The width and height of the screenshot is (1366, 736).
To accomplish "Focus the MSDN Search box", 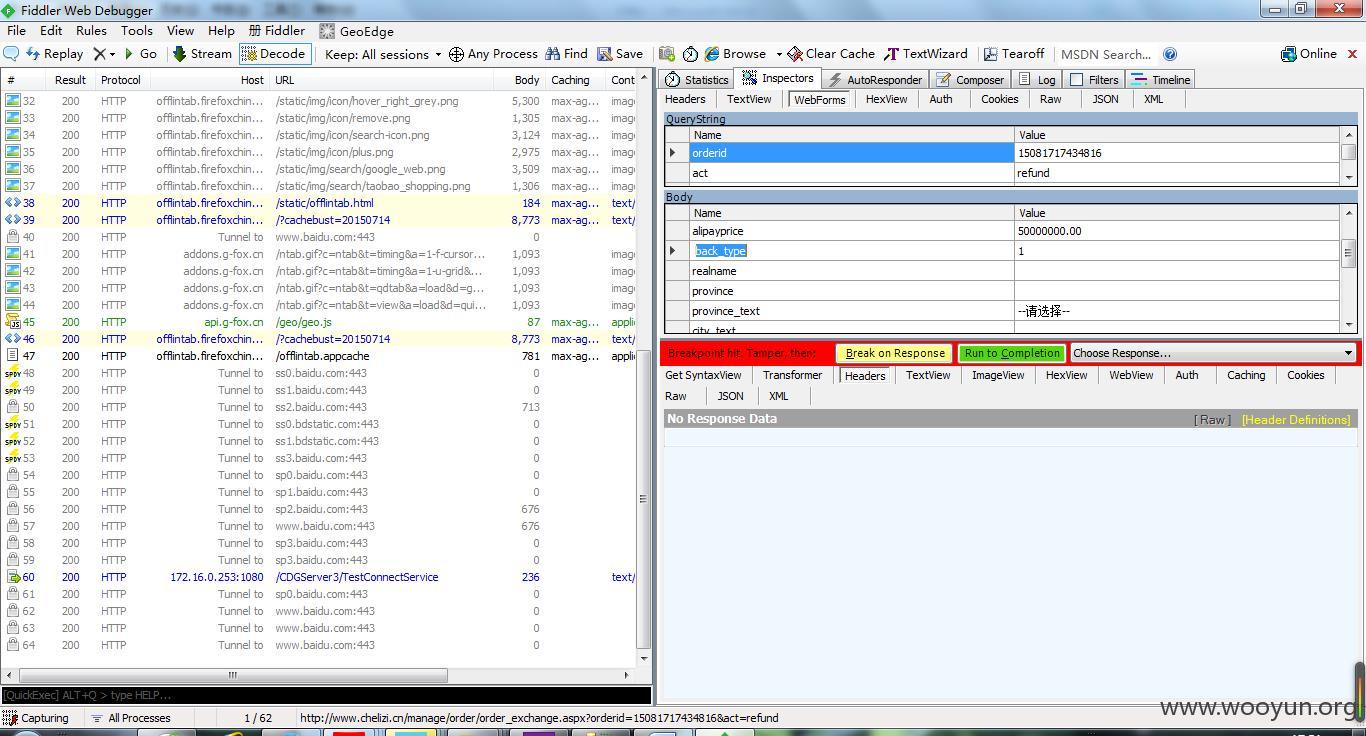I will click(x=1107, y=54).
